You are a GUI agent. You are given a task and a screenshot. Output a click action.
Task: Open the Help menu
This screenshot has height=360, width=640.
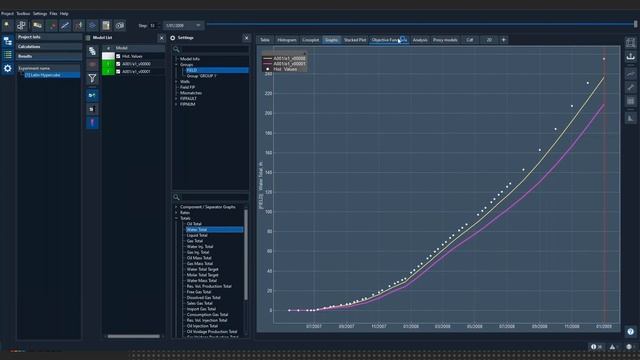pos(64,13)
